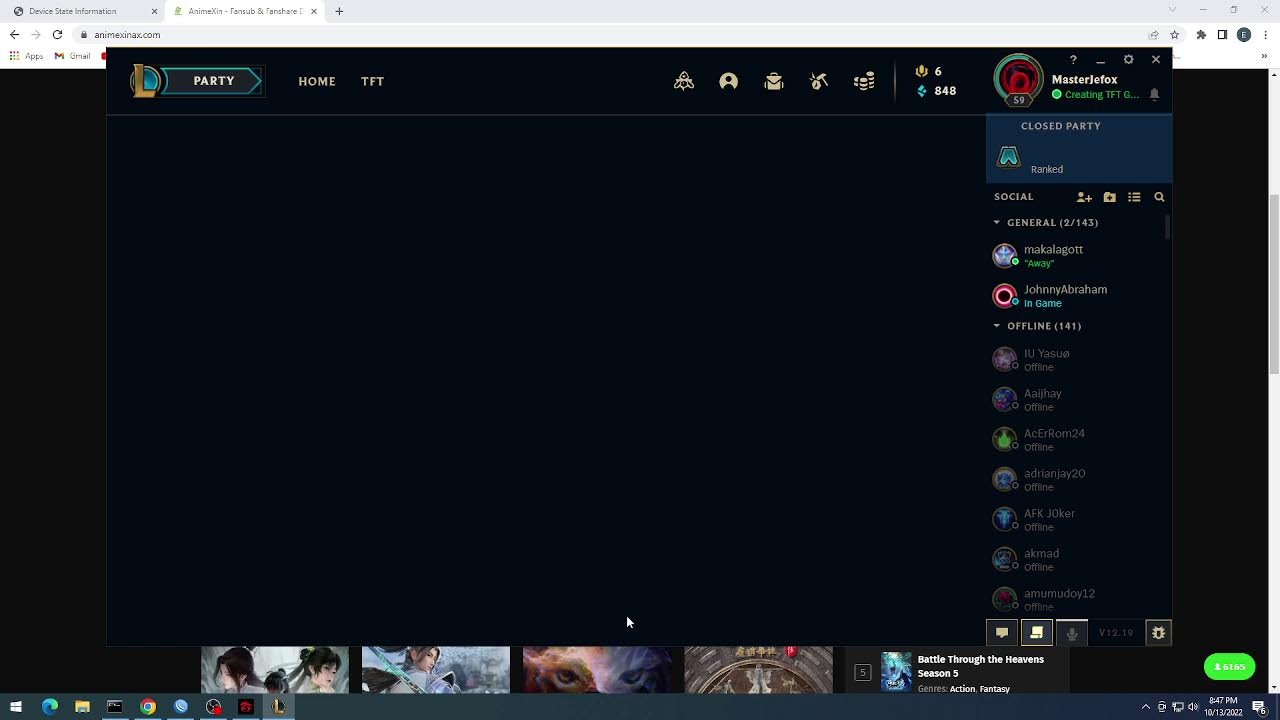
Task: Open the notifications bell icon
Action: click(x=1154, y=94)
